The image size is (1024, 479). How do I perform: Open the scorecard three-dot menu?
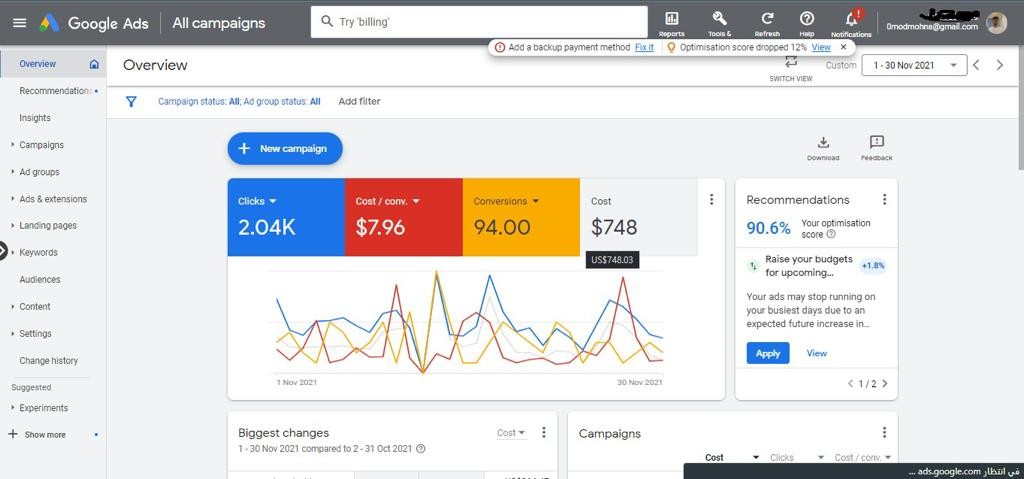coord(712,200)
